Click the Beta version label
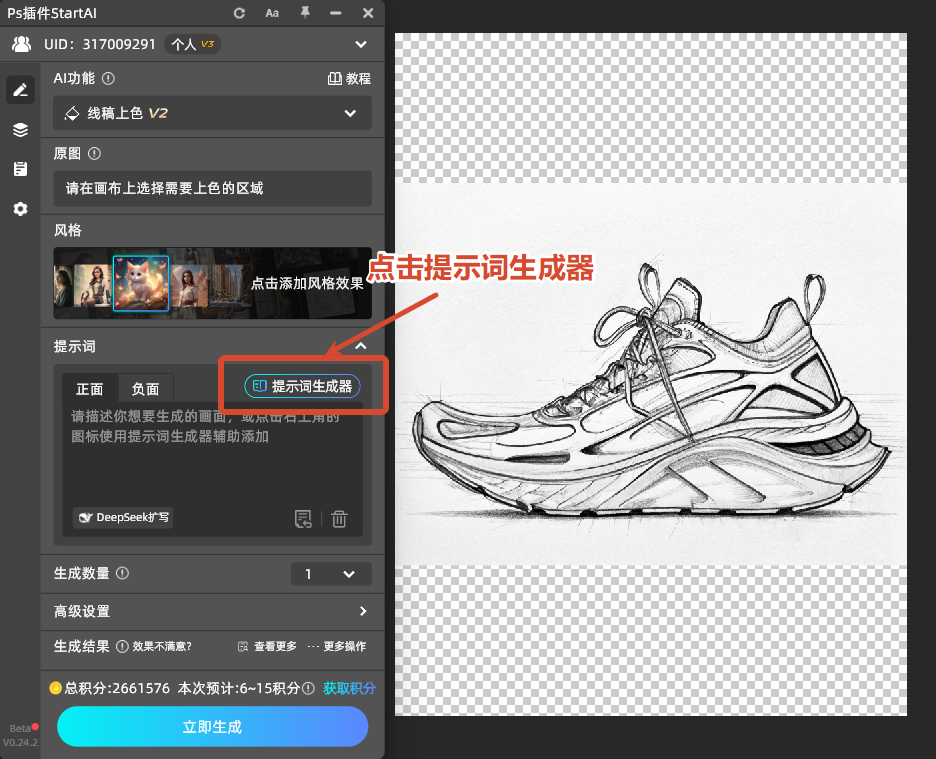936x759 pixels. [x=21, y=729]
